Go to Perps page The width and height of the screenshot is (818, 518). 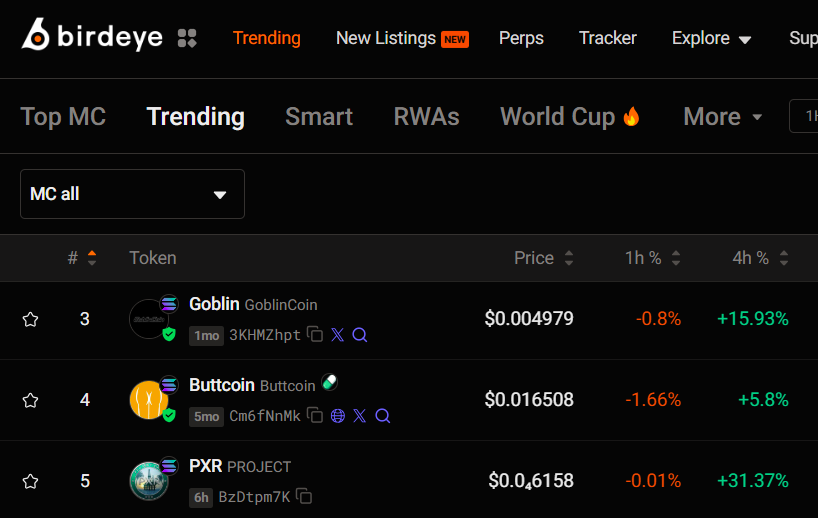coord(521,38)
